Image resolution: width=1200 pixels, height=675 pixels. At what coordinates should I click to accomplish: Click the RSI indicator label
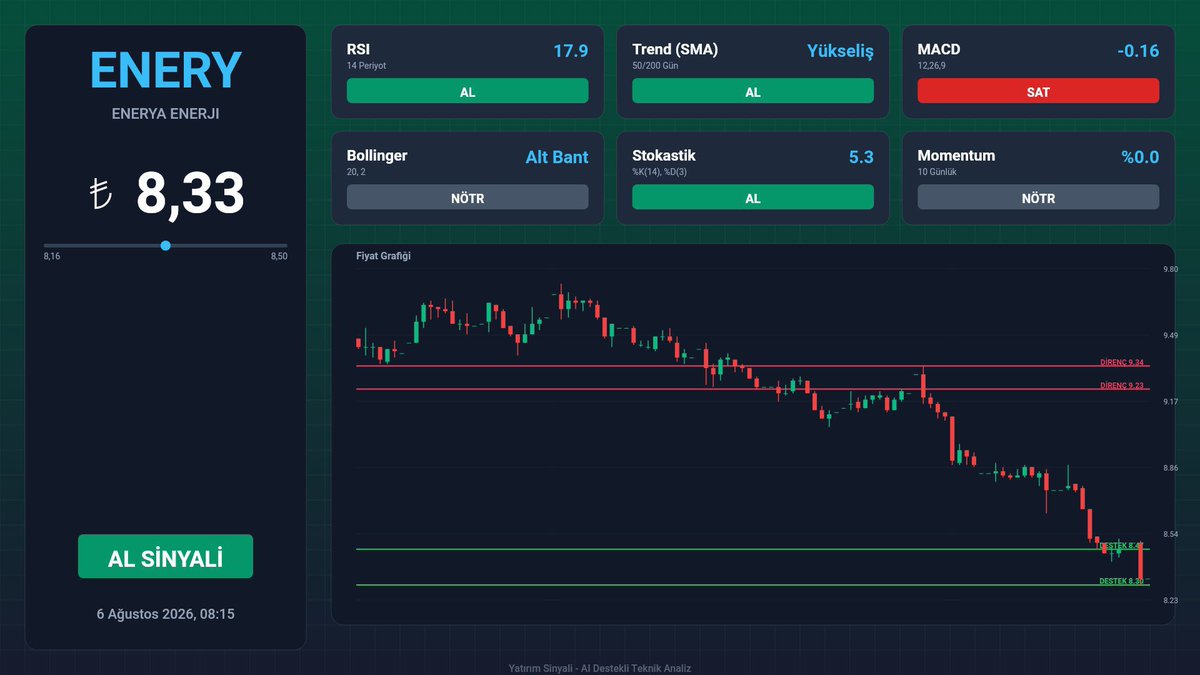point(359,49)
